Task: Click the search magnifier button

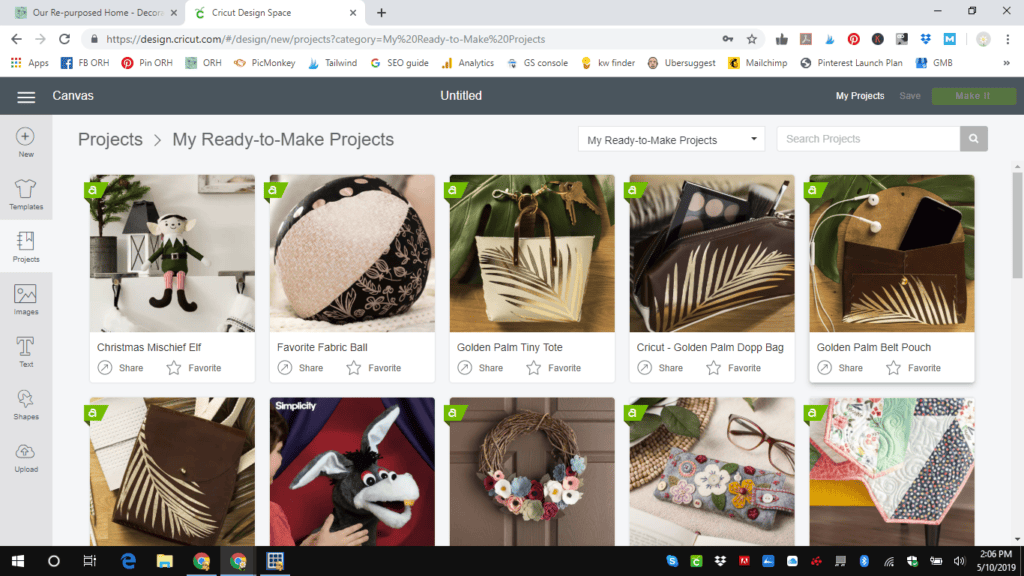Action: (973, 139)
